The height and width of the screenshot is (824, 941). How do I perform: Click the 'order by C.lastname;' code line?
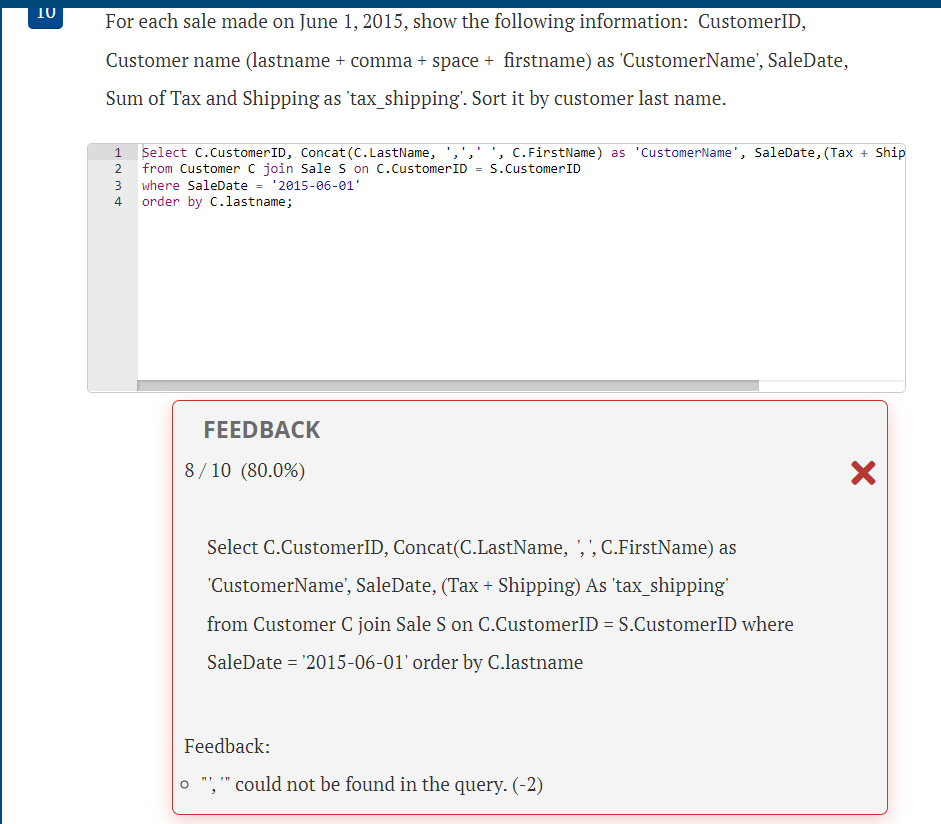click(216, 201)
